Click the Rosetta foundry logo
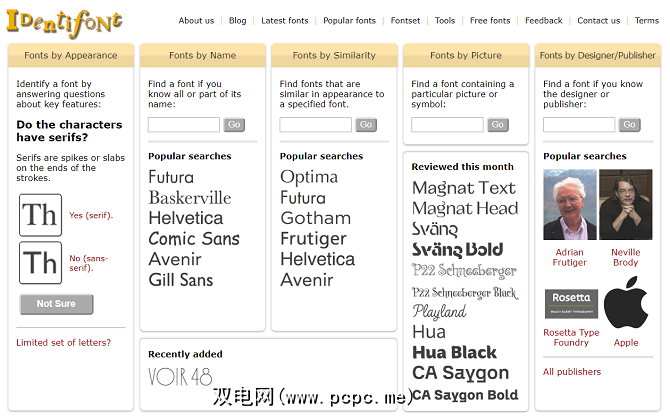Image resolution: width=670 pixels, height=420 pixels. click(571, 304)
